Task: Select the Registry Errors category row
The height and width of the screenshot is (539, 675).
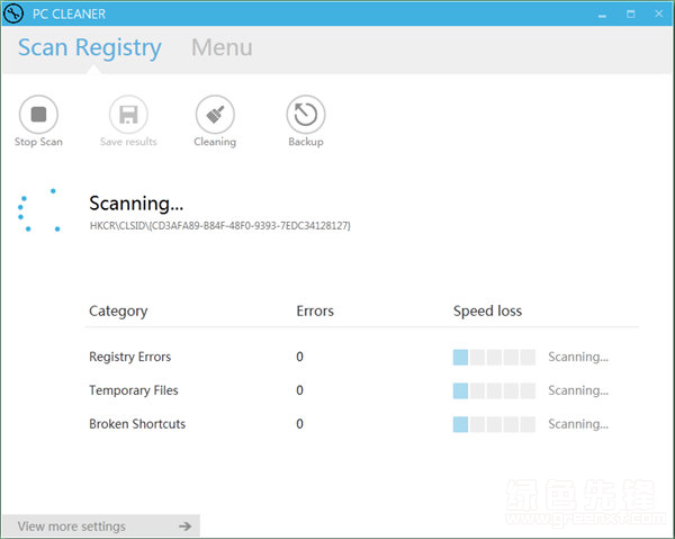Action: pyautogui.click(x=362, y=356)
